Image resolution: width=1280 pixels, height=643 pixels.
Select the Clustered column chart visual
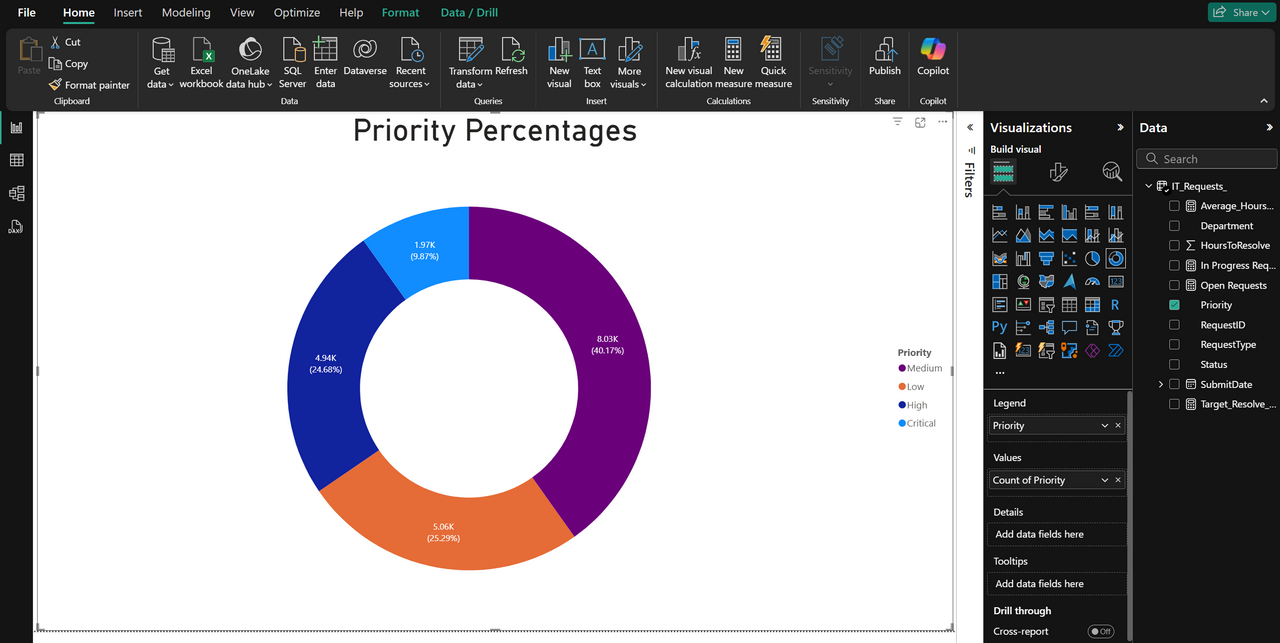point(1069,212)
